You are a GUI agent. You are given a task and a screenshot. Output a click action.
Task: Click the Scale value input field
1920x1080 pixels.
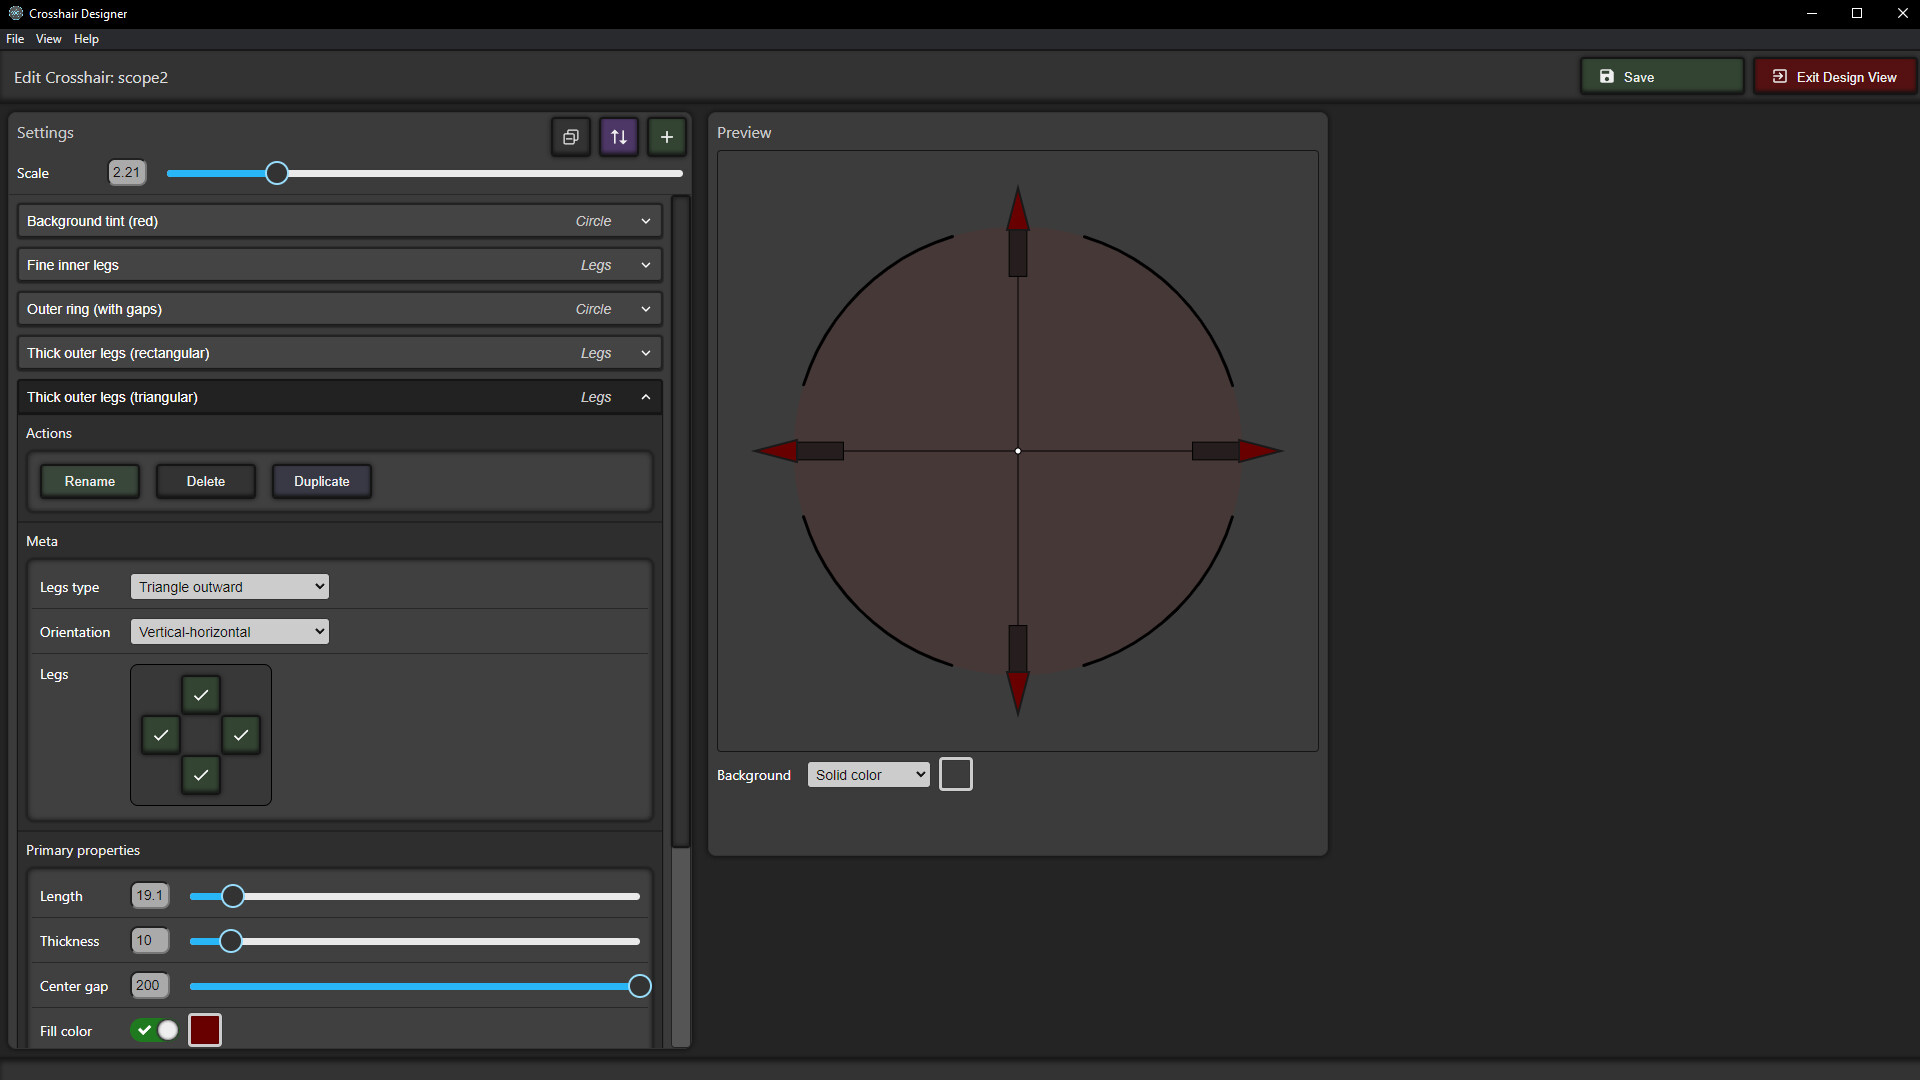click(127, 172)
